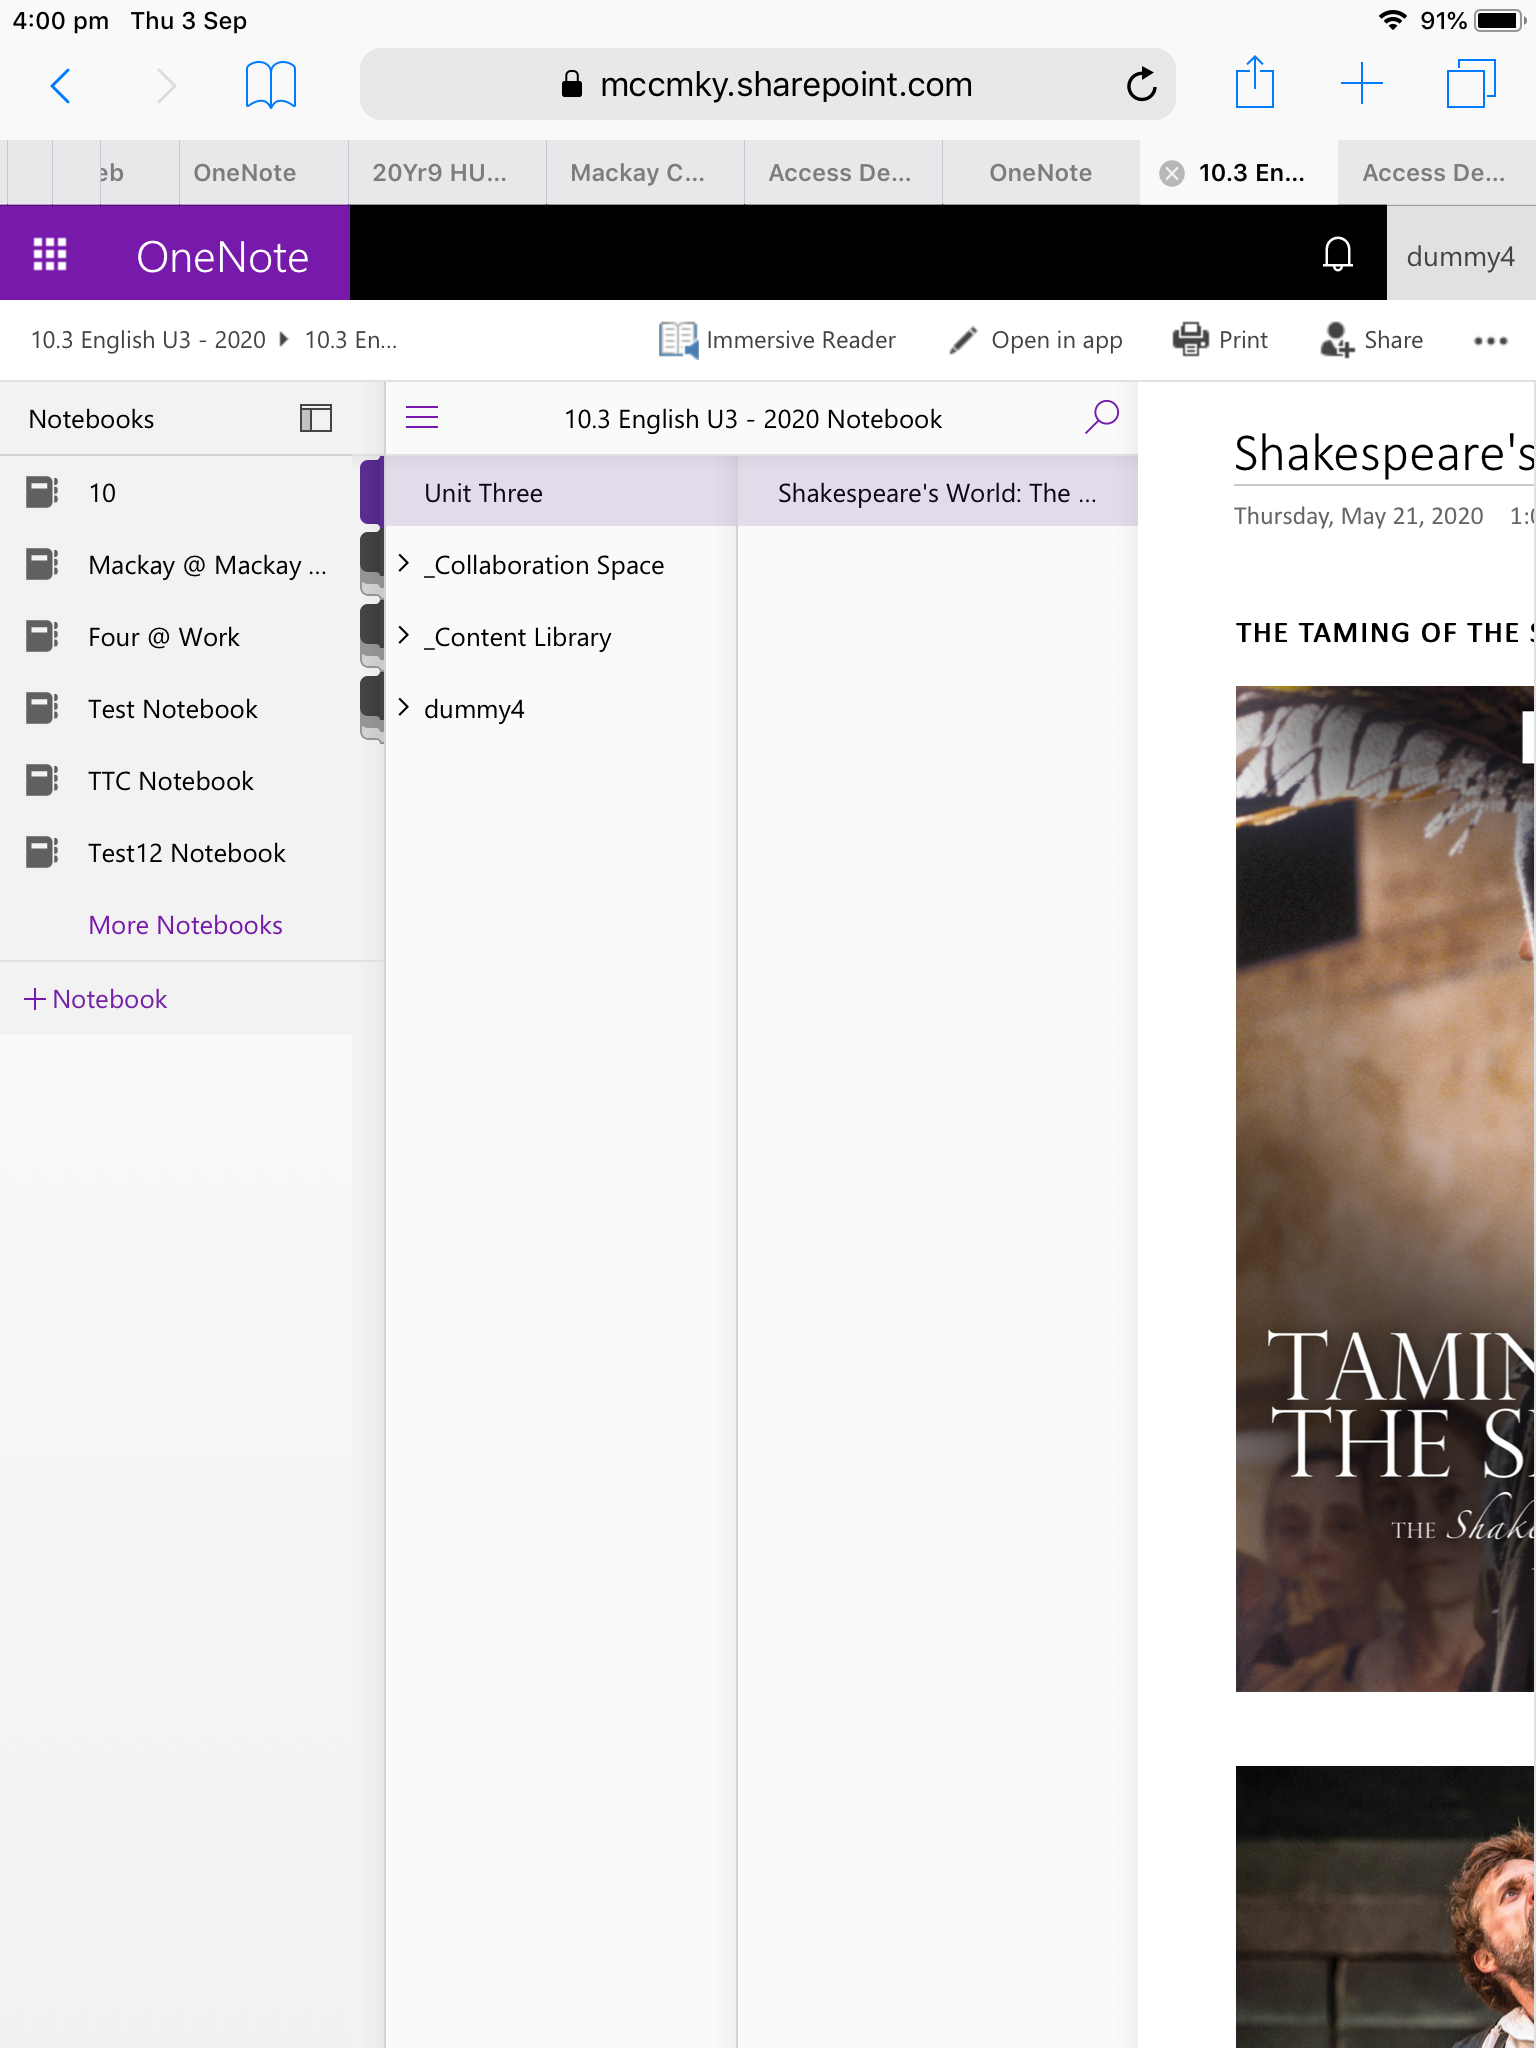
Task: Tap the mccmky.sharepoint.com address bar
Action: 768,85
